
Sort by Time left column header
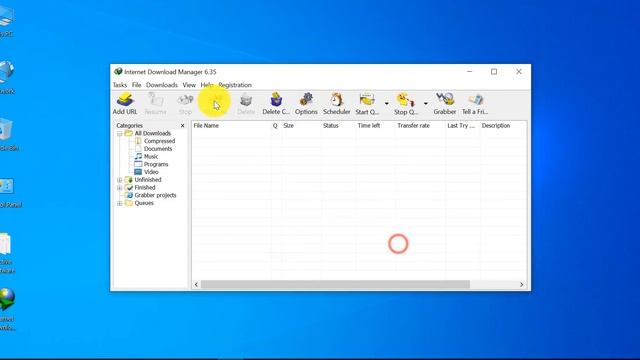point(375,126)
